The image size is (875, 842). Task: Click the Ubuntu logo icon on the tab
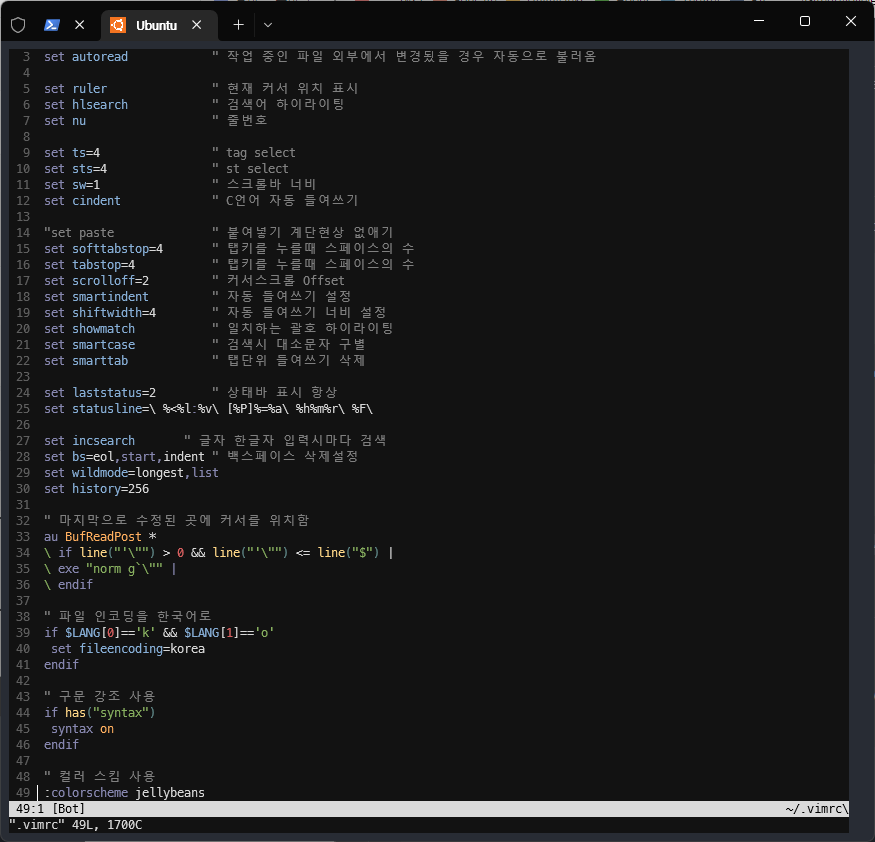tap(118, 25)
